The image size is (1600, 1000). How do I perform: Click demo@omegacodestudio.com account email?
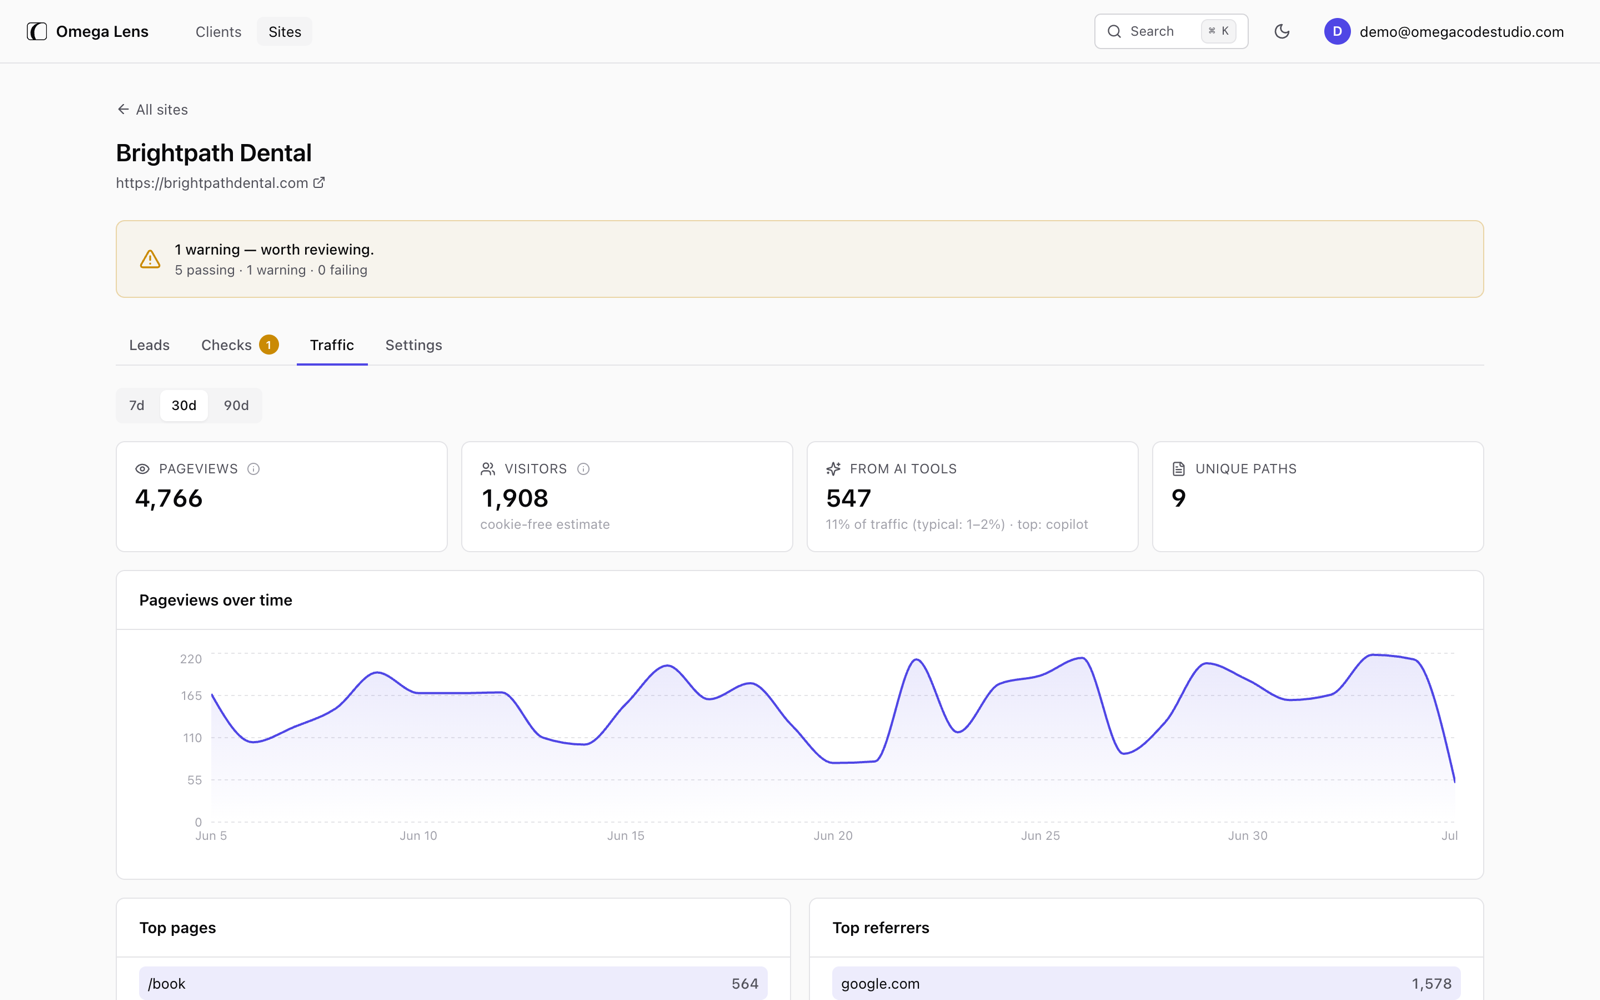click(1461, 32)
